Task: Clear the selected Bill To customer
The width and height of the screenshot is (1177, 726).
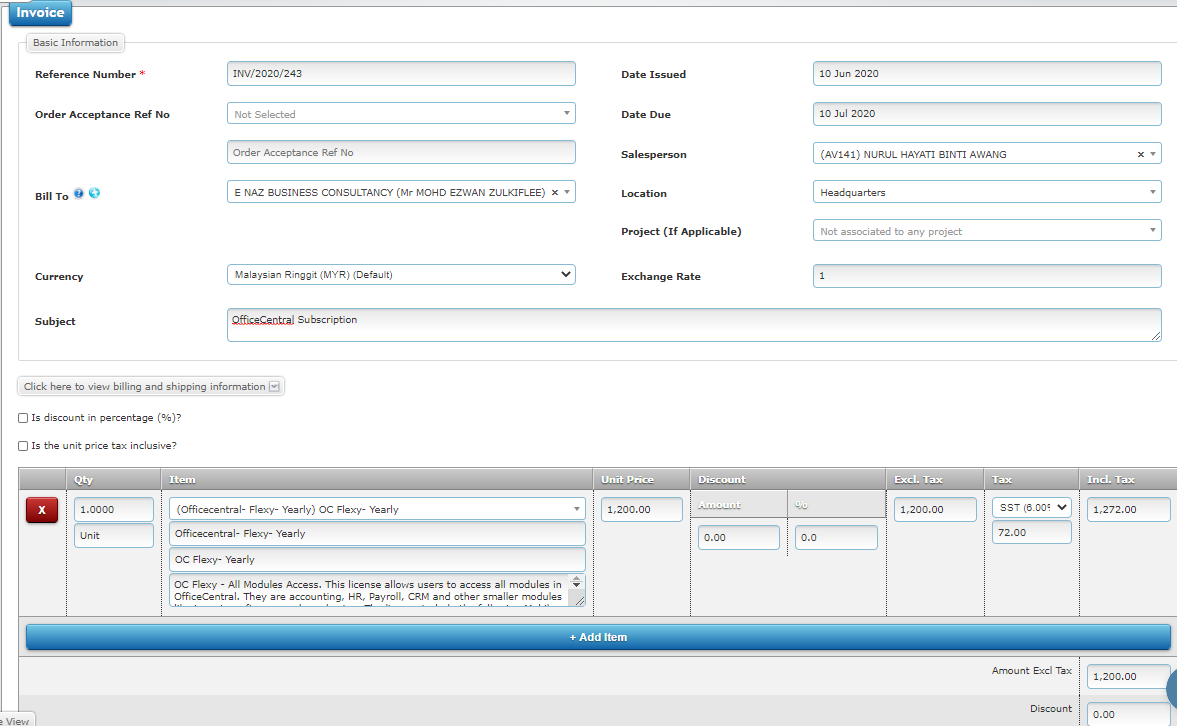Action: point(555,192)
